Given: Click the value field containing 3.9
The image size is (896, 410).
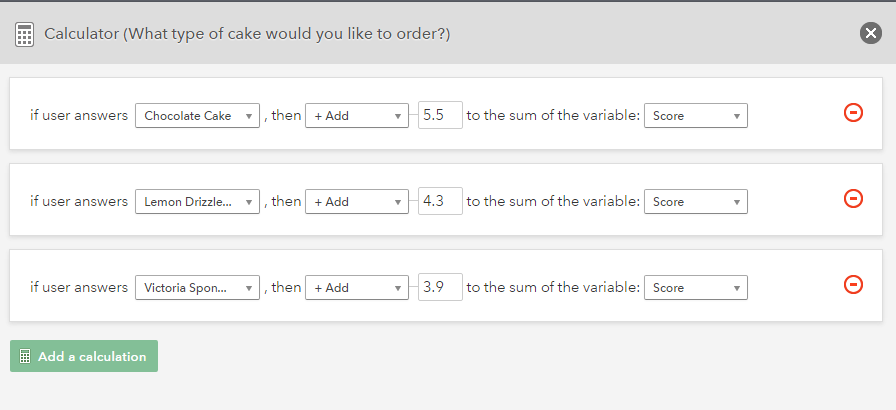Looking at the screenshot, I should tap(440, 287).
